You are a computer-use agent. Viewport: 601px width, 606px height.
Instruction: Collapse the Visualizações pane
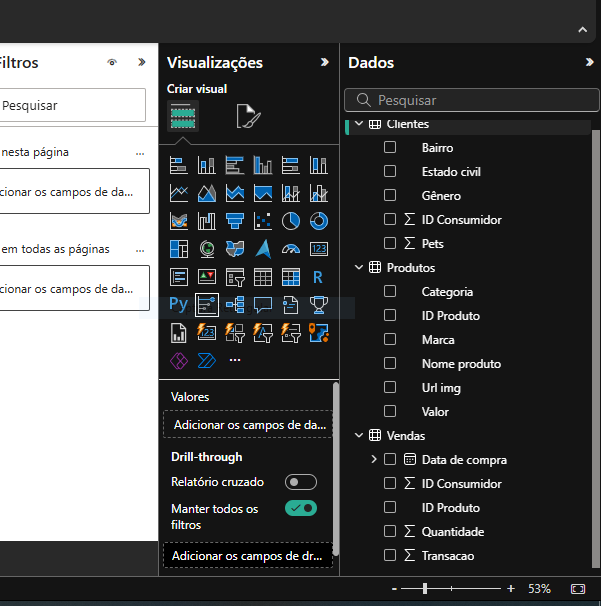[324, 62]
